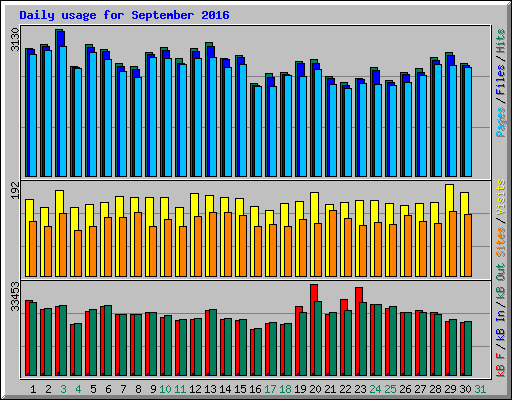Click the cyan "Pages" legend label

[x=501, y=122]
